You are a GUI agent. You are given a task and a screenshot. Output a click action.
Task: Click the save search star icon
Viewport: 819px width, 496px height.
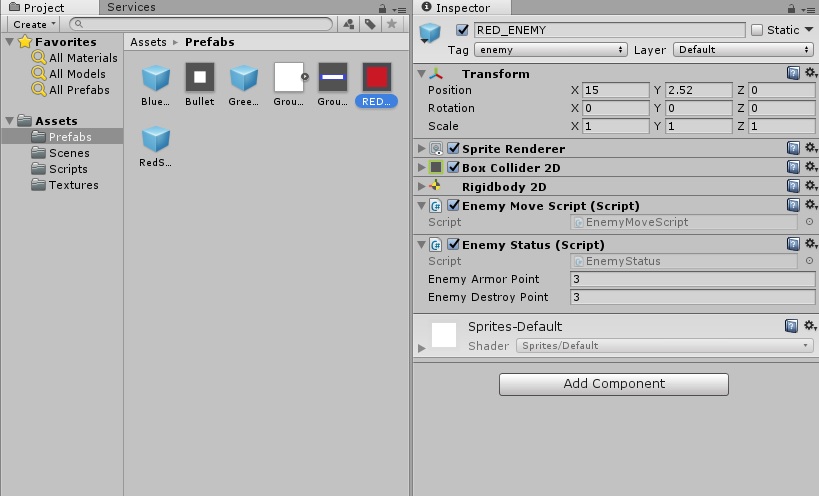point(391,24)
